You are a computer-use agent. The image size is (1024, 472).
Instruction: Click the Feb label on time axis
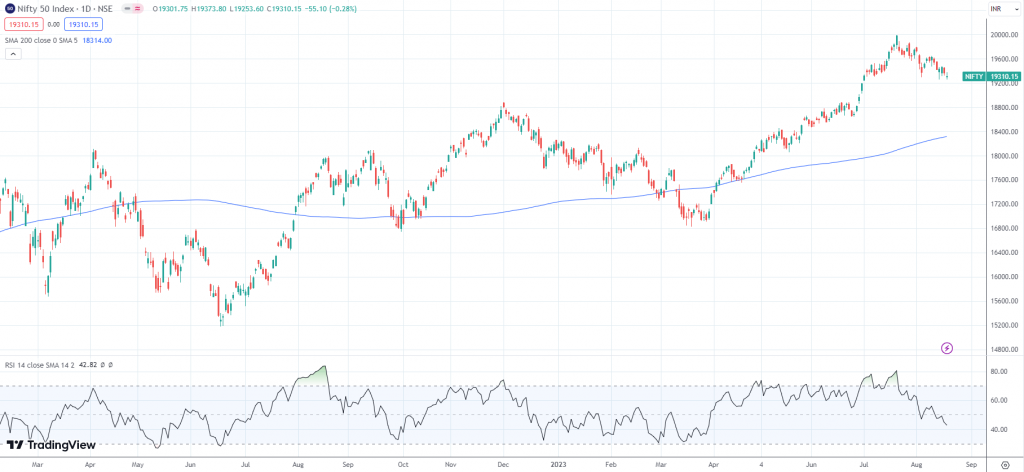pyautogui.click(x=611, y=465)
